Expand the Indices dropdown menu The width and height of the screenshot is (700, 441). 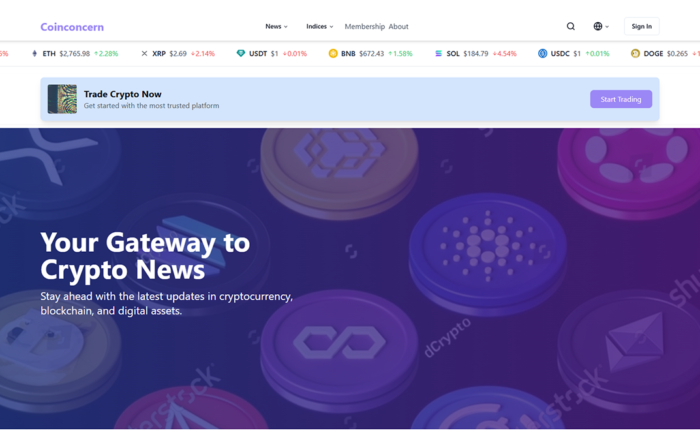click(320, 27)
